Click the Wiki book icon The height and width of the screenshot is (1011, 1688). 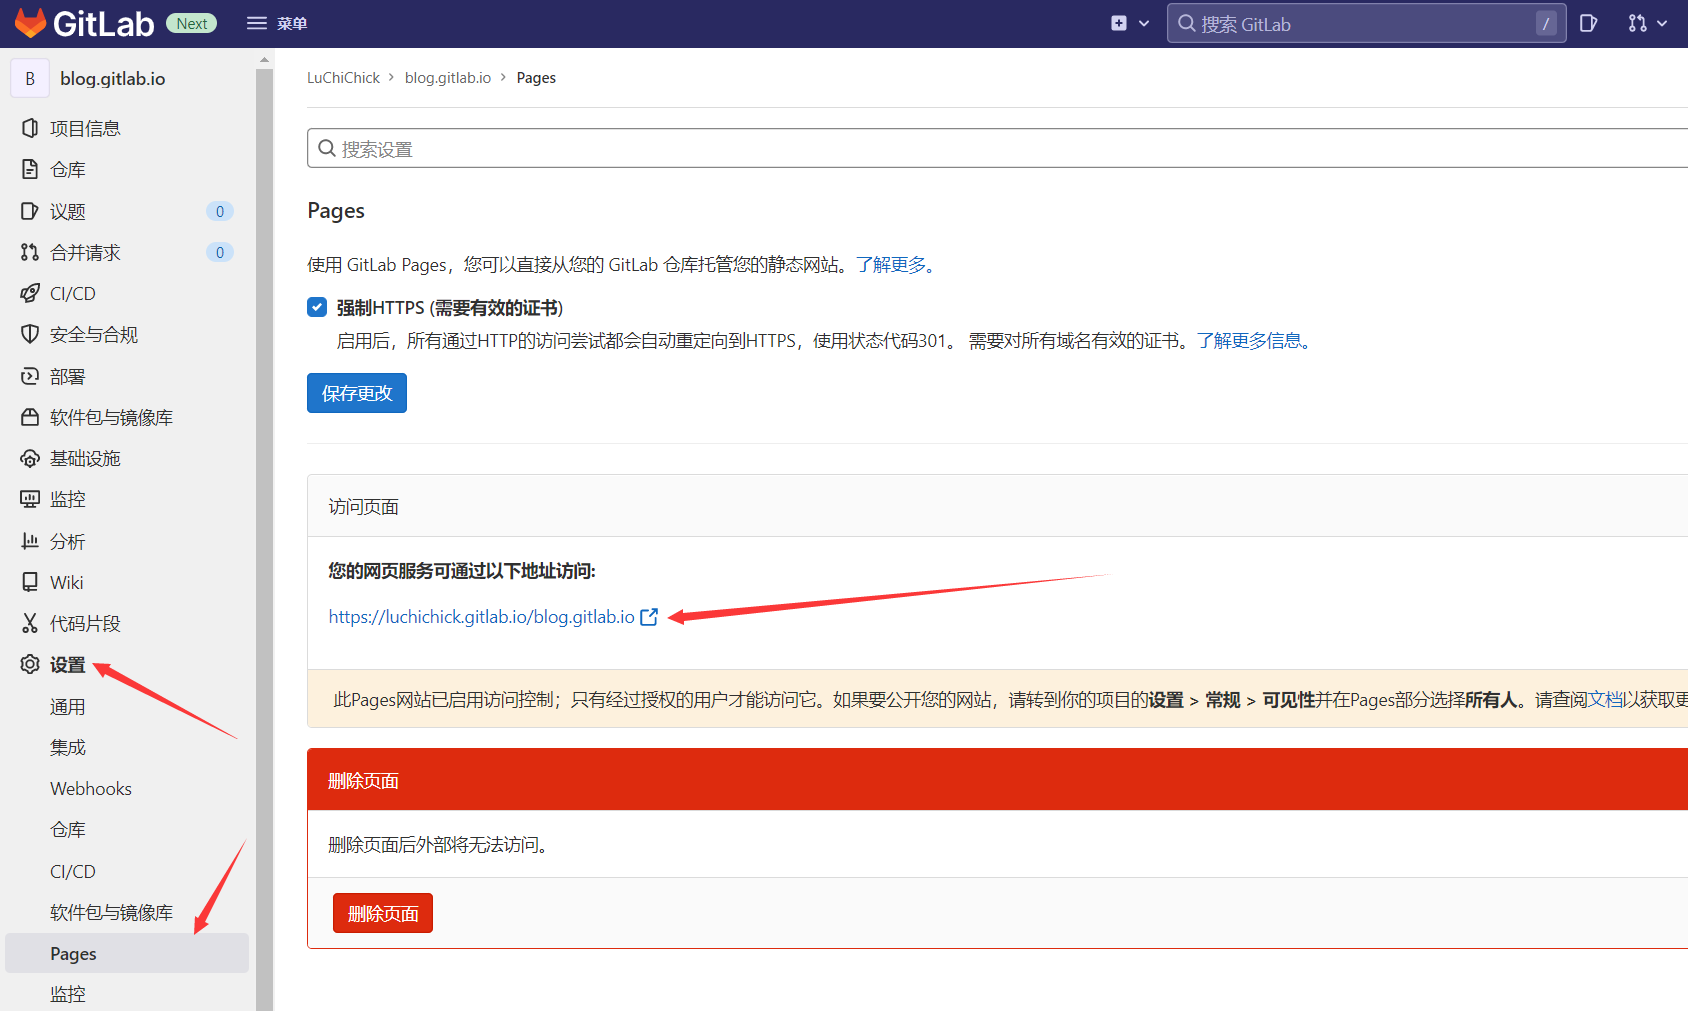point(30,582)
